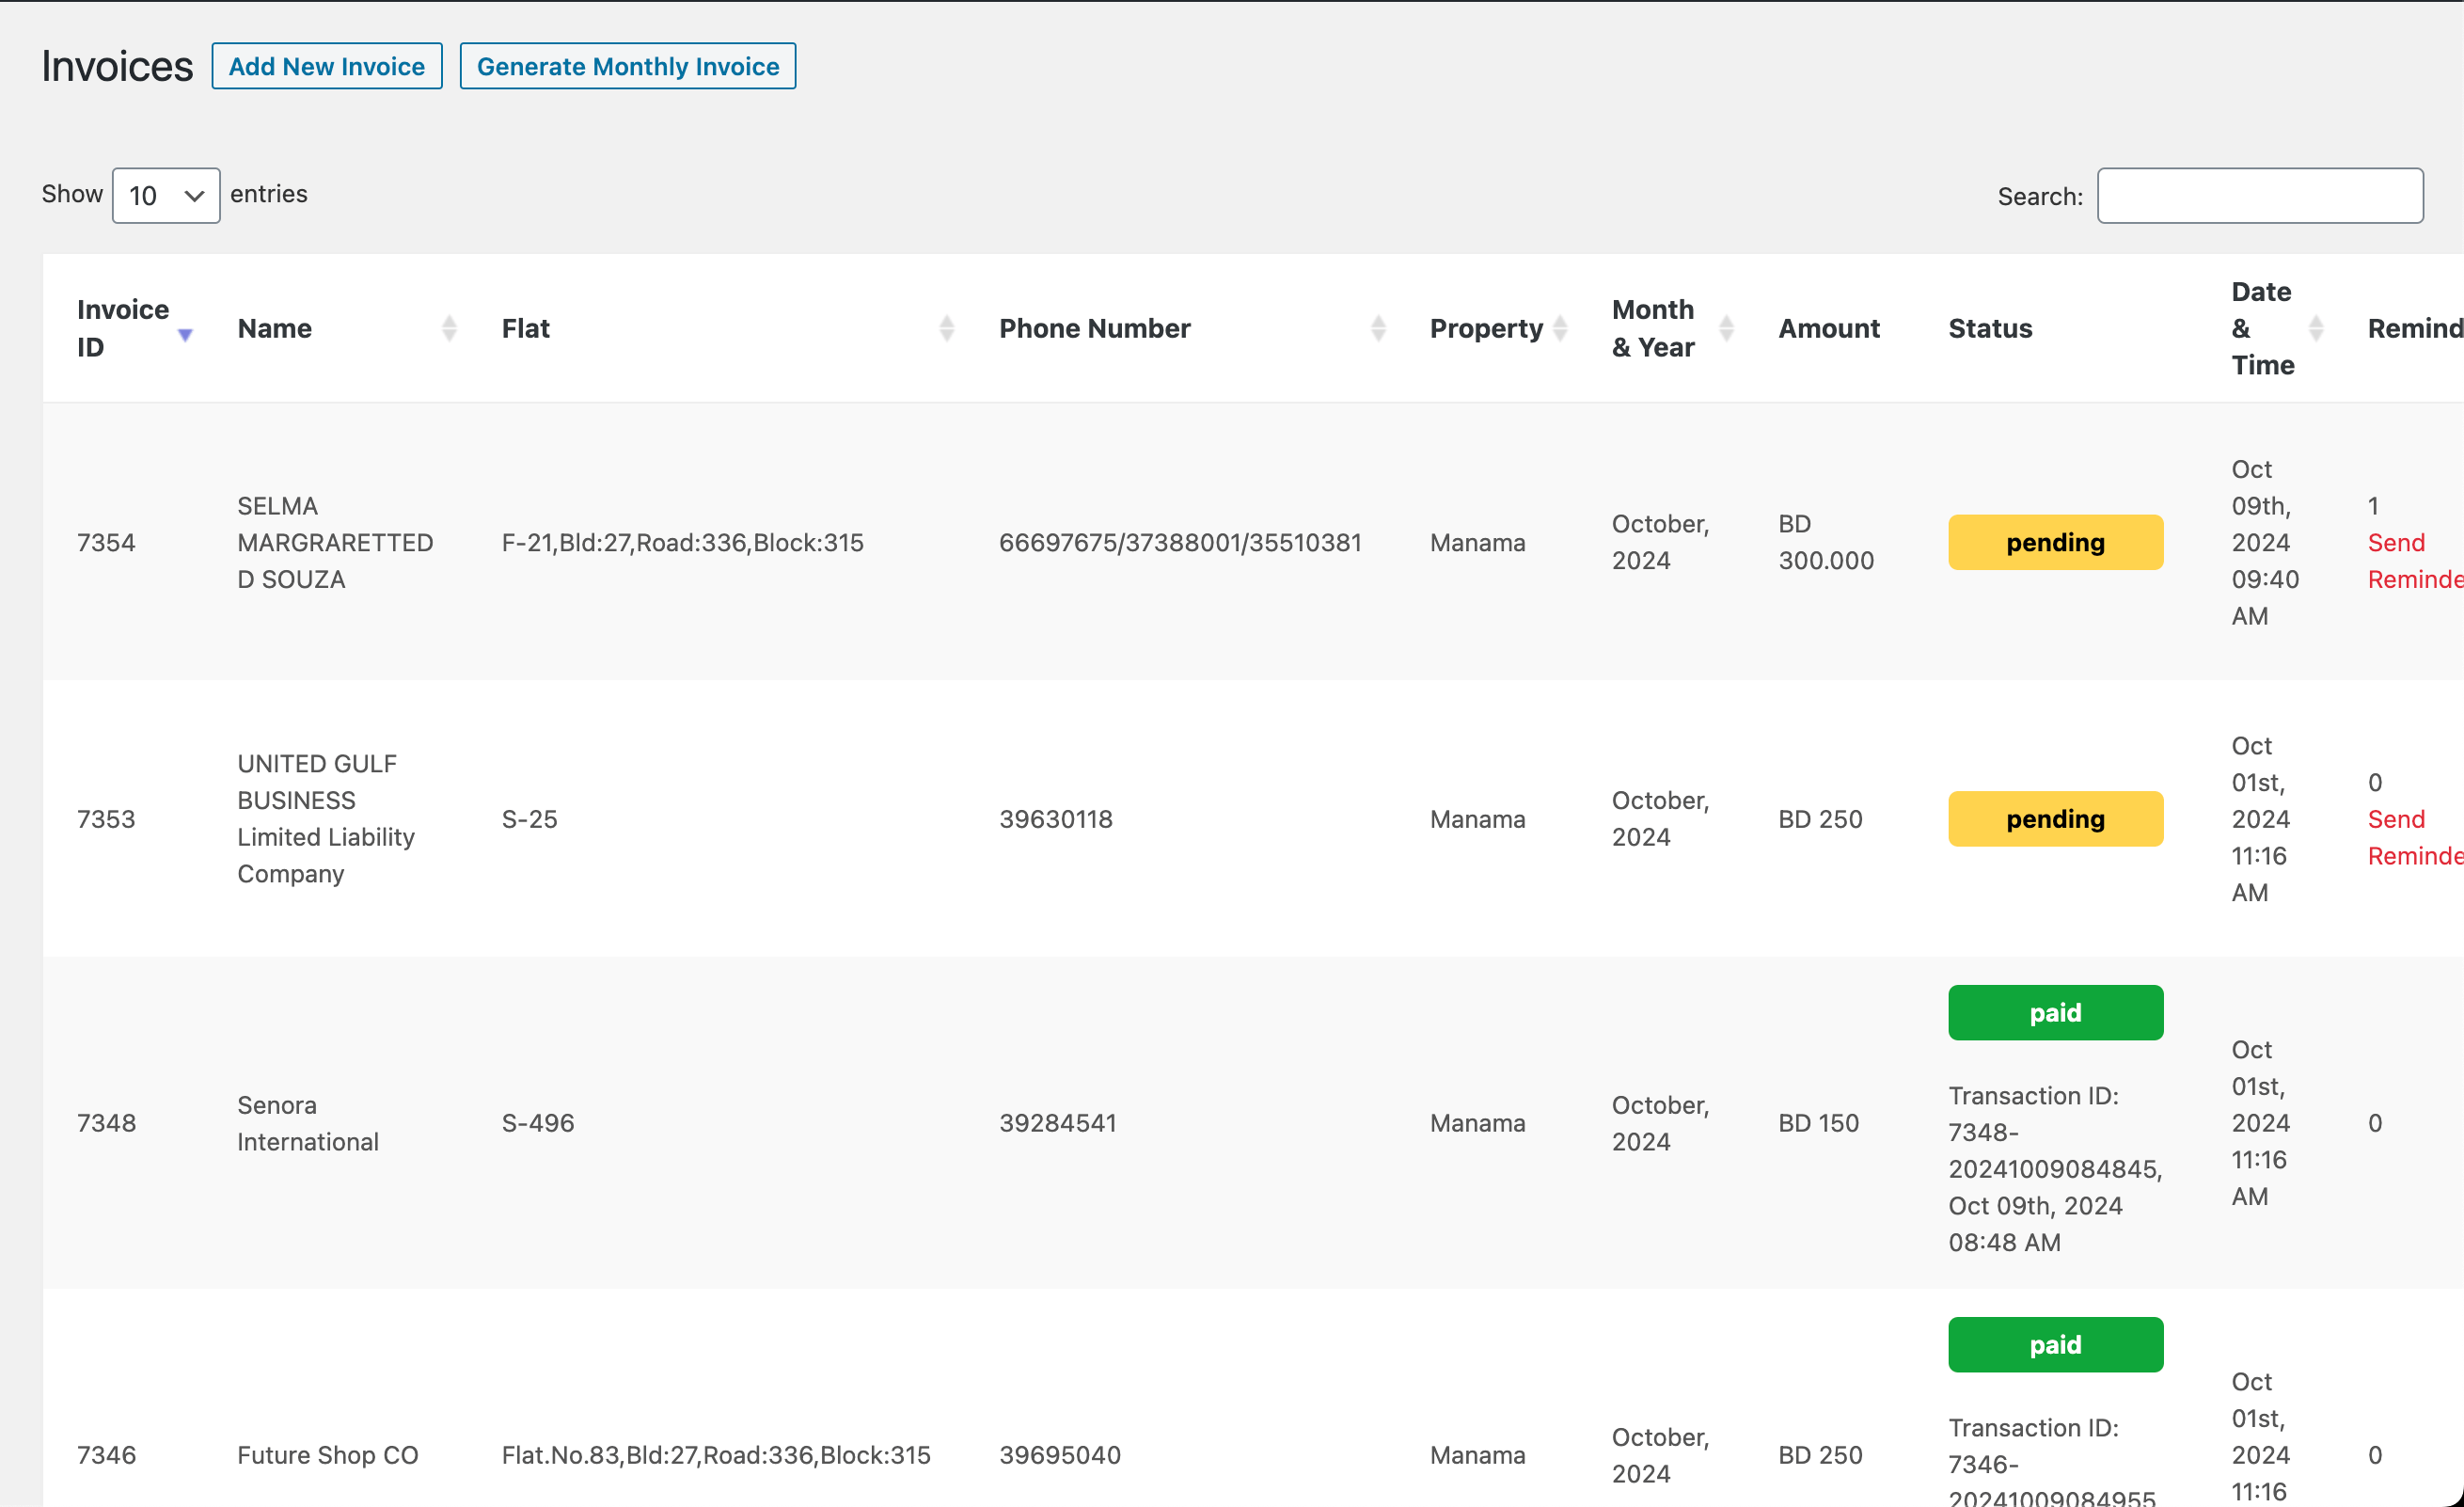Click date Oct 09th, 2024 09:40 AM
The image size is (2464, 1507).
2265,542
